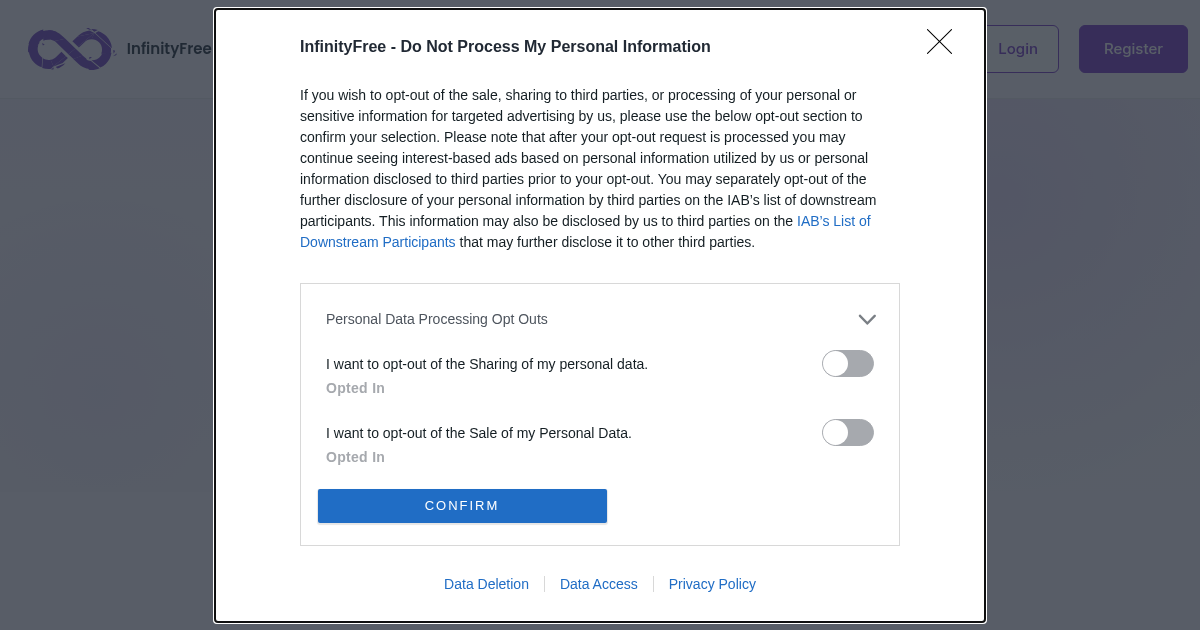Click the Opted In status under Sale
This screenshot has width=1200, height=630.
point(355,457)
